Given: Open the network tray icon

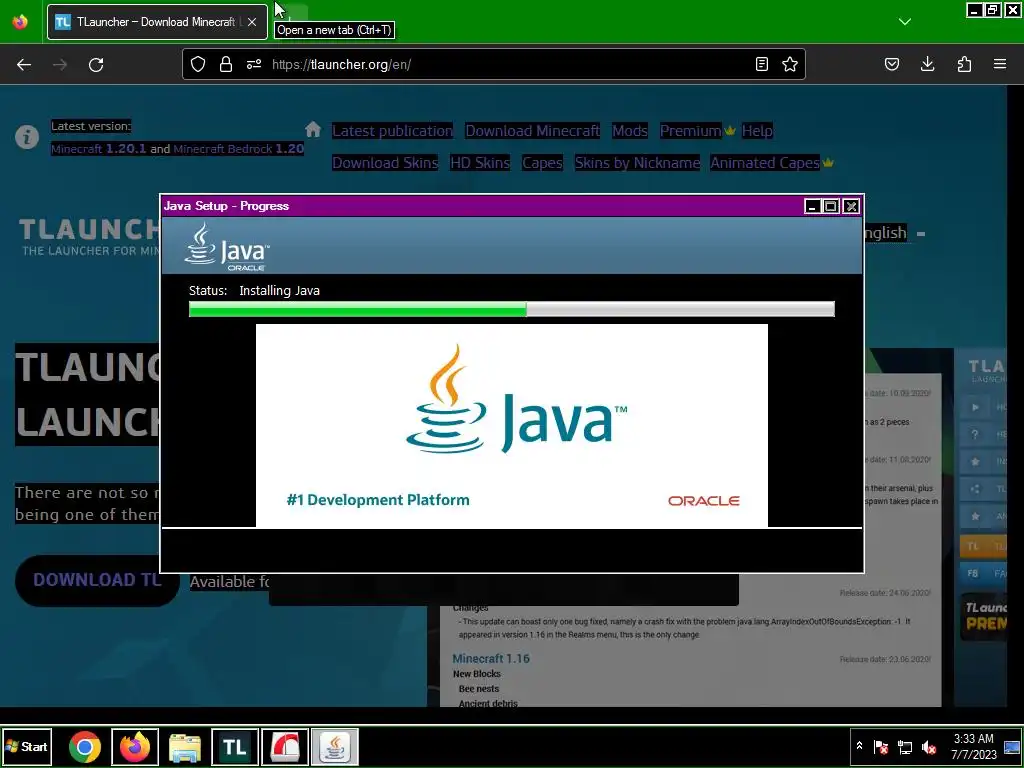Looking at the screenshot, I should (x=905, y=747).
